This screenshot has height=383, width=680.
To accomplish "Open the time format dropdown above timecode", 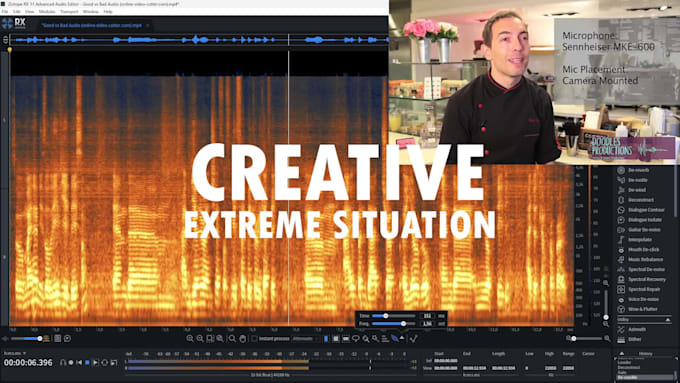I will pos(15,354).
